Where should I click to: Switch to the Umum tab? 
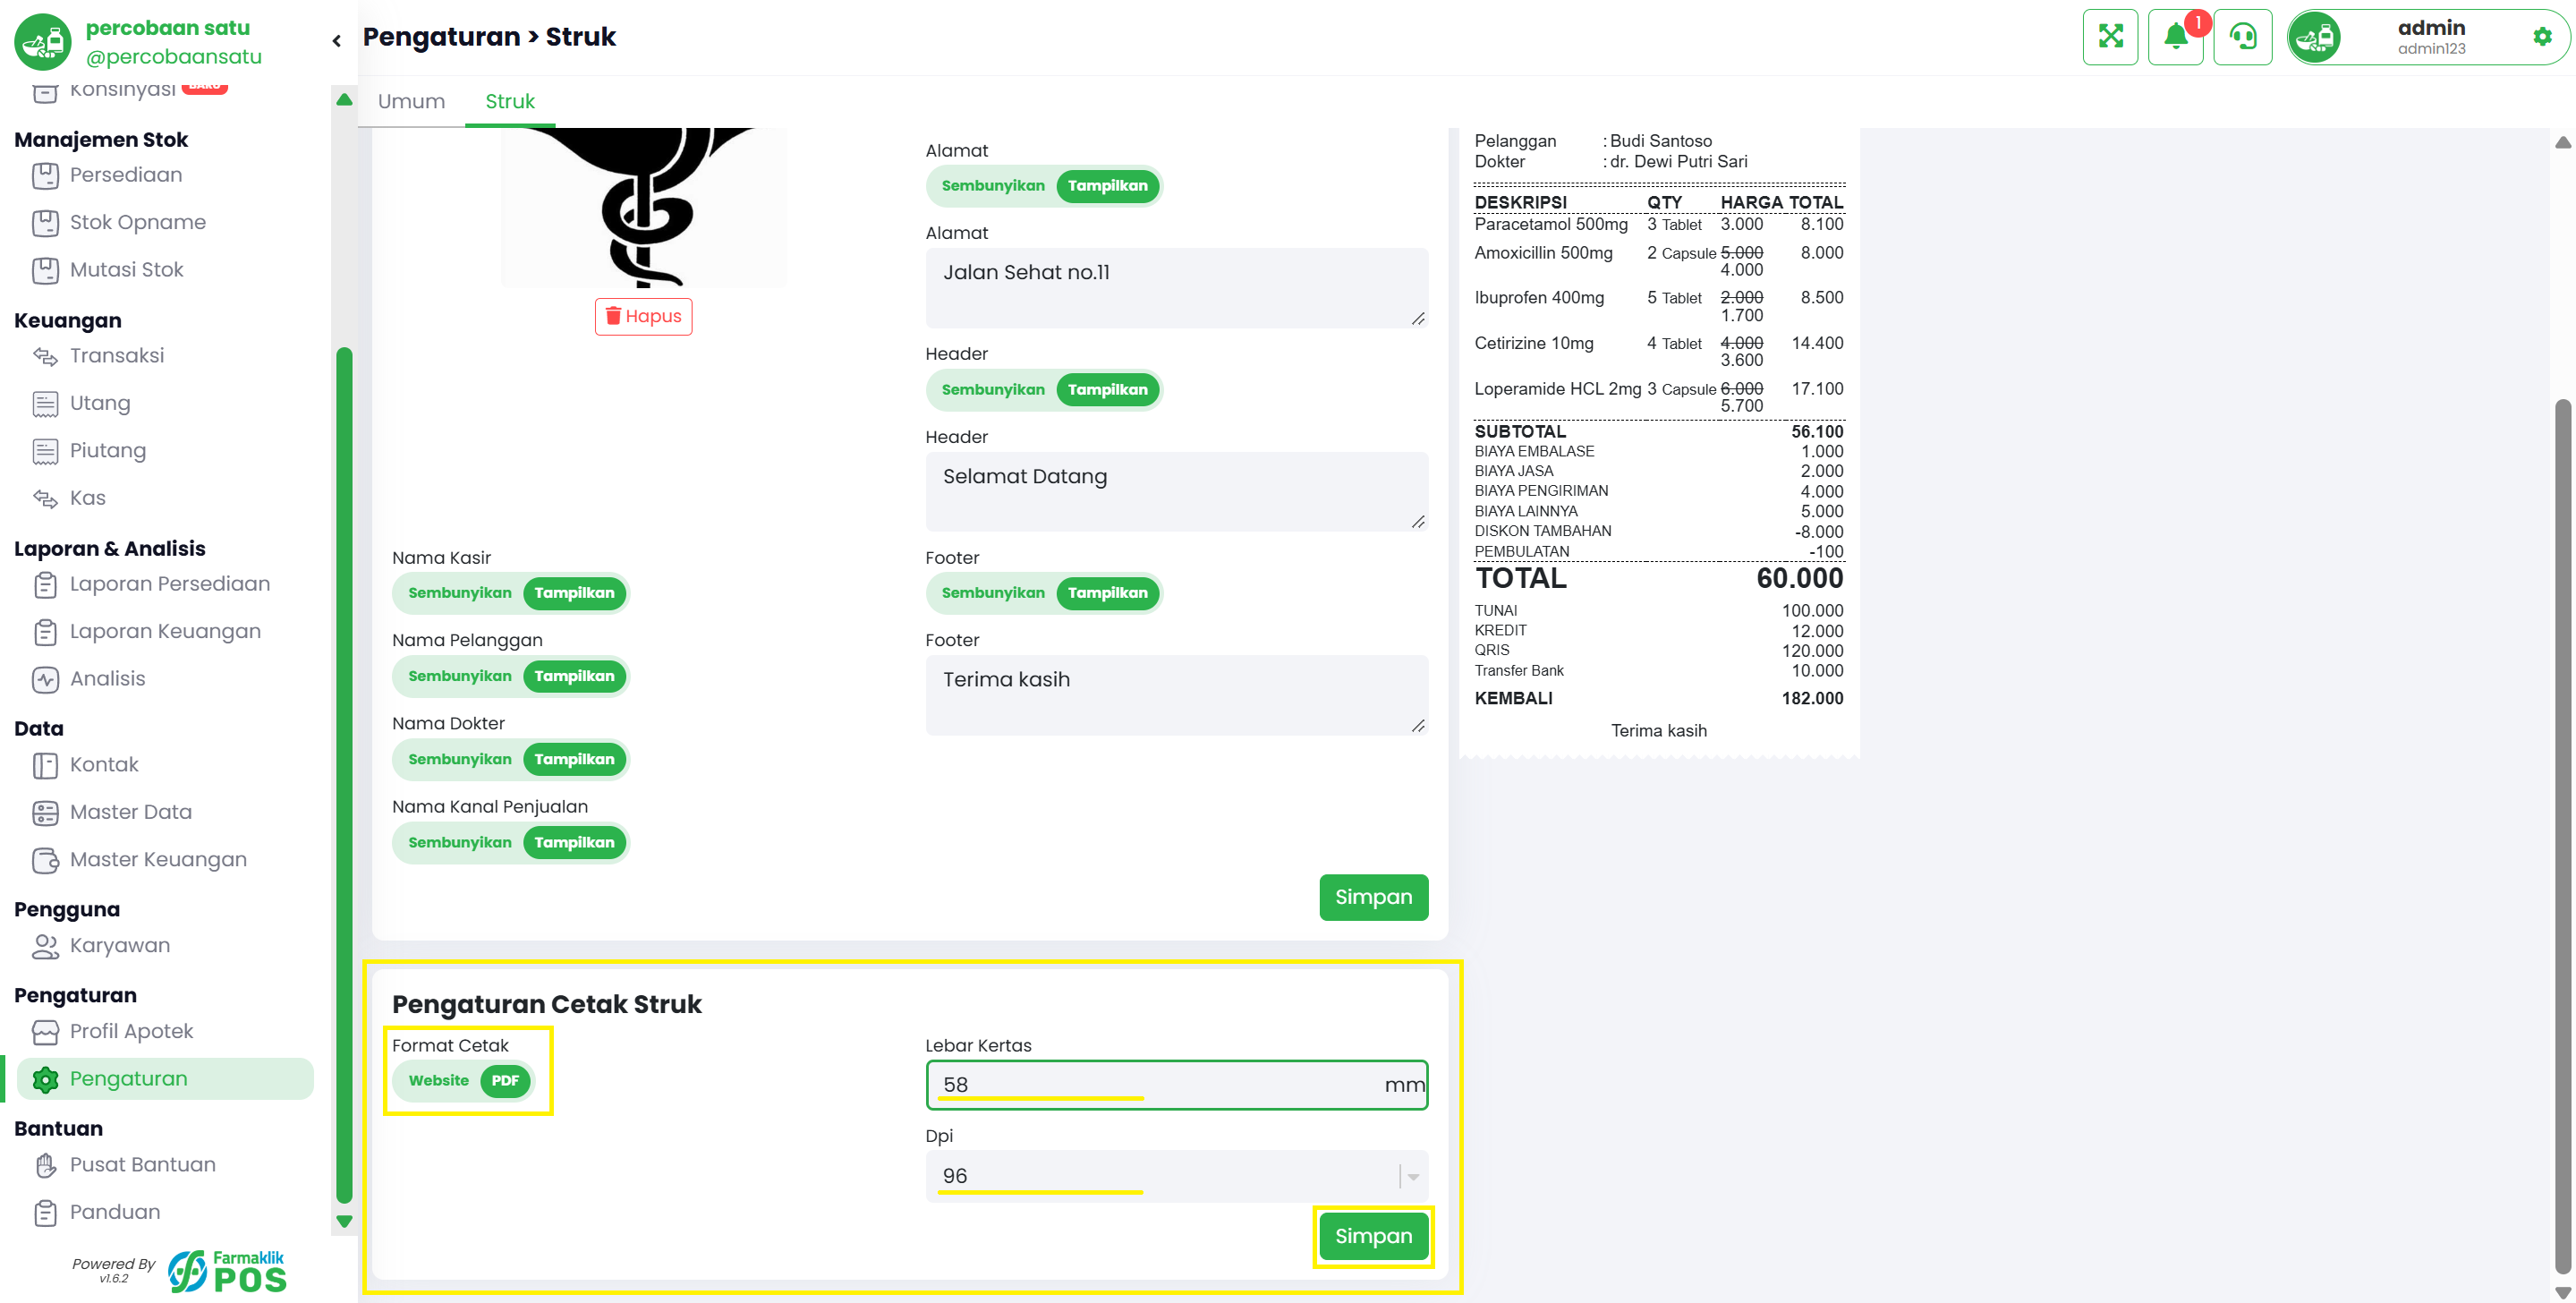(411, 101)
